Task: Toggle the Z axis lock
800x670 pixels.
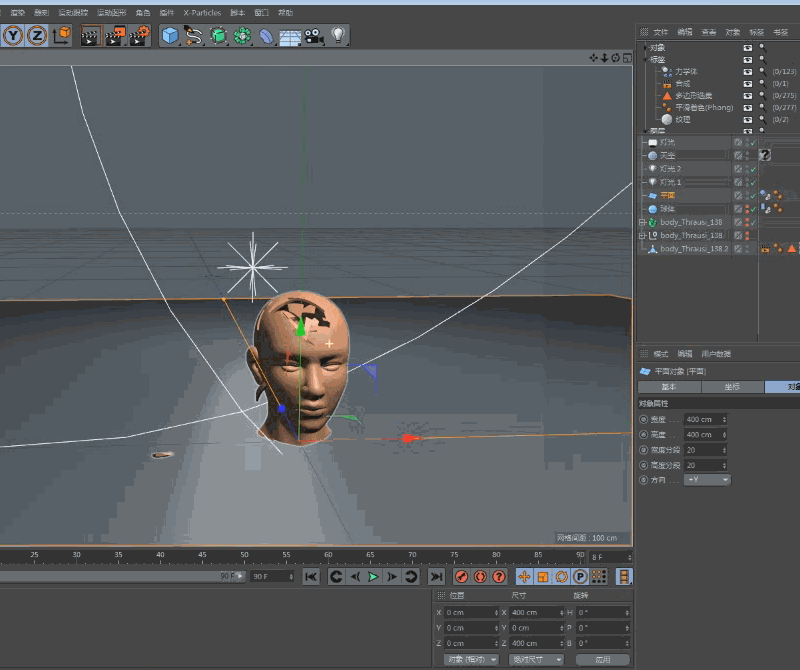Action: 37,36
